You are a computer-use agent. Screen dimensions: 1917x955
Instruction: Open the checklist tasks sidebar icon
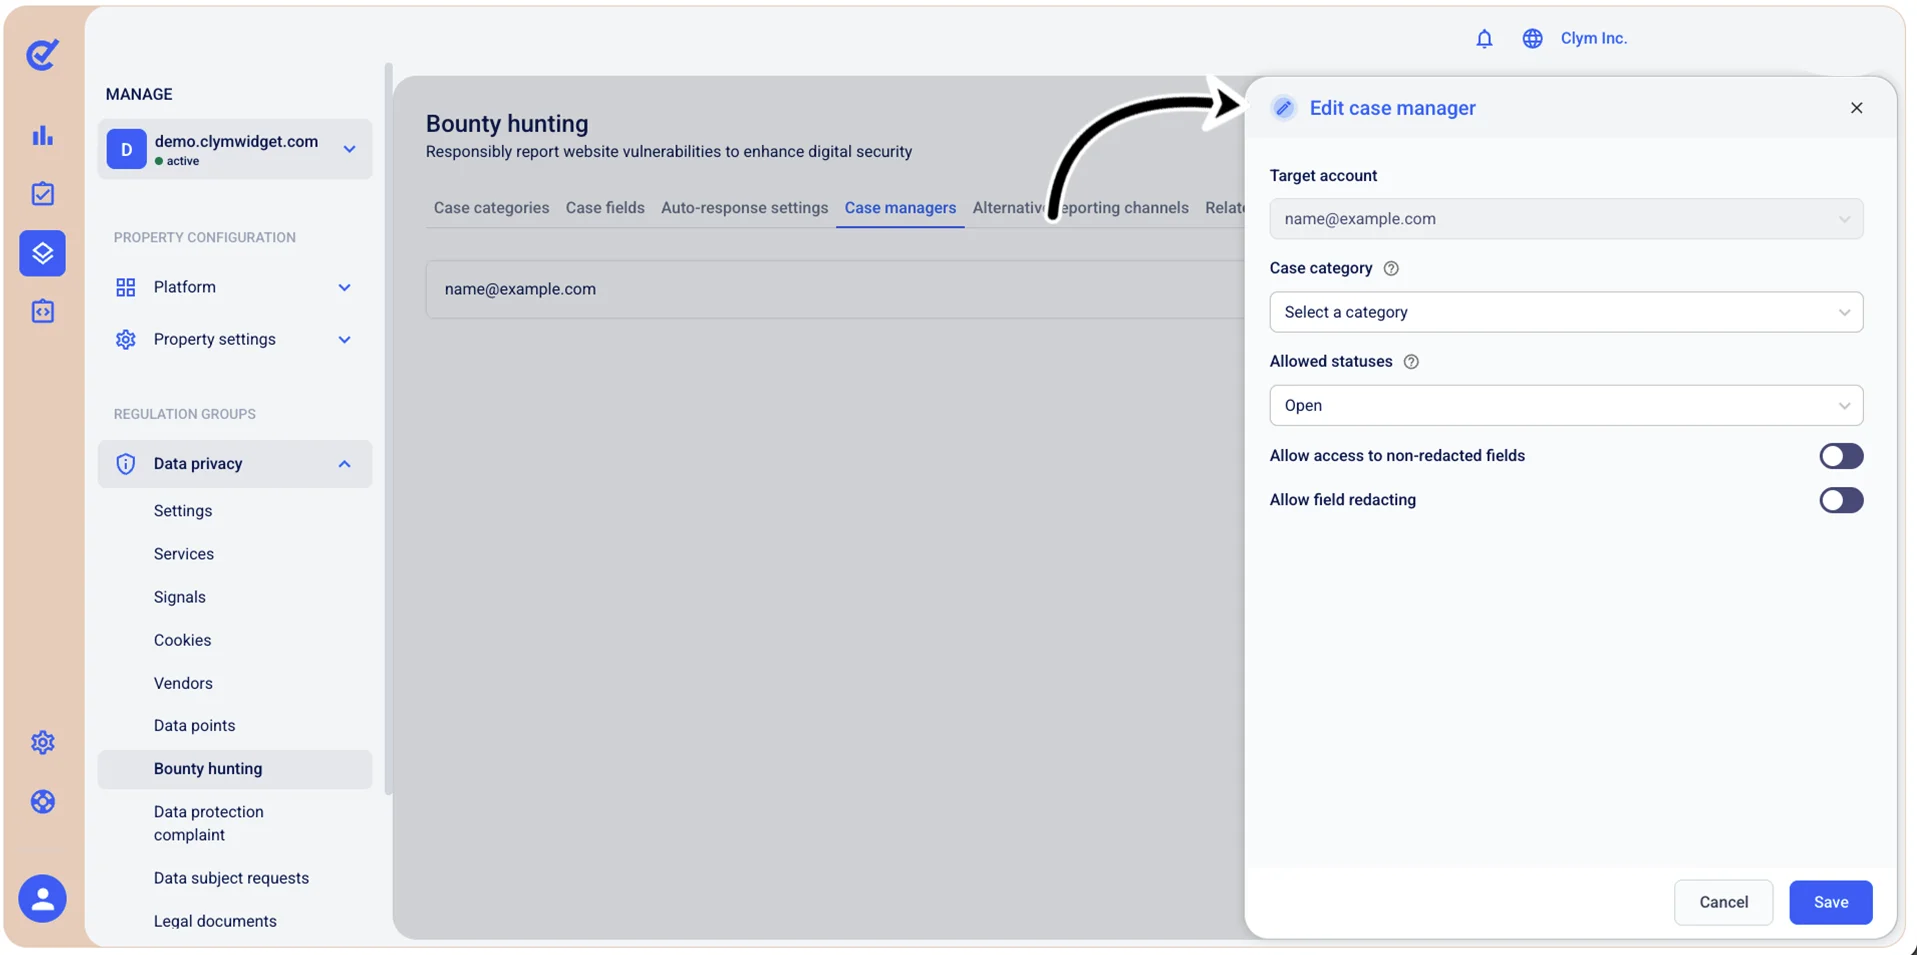coord(42,194)
